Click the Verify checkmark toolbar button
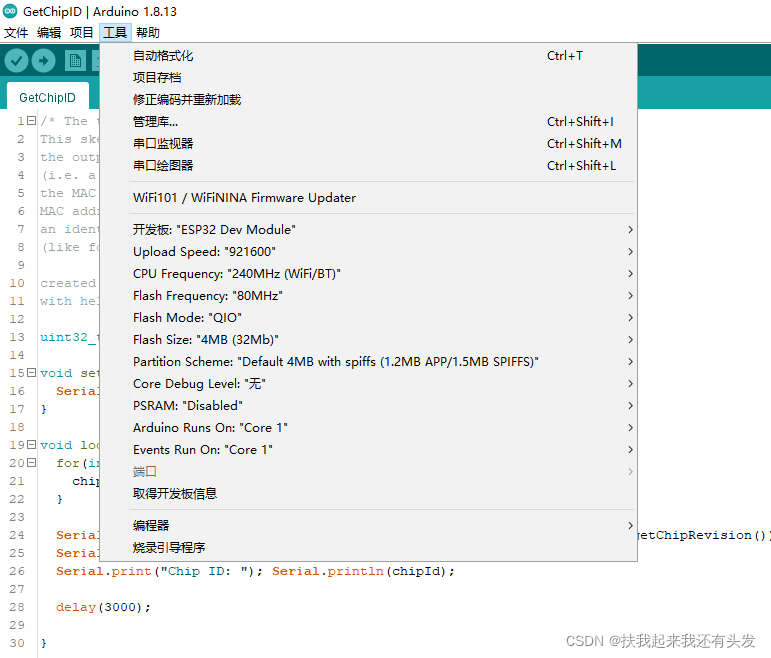Screen dimensions: 771x658 tap(16, 61)
